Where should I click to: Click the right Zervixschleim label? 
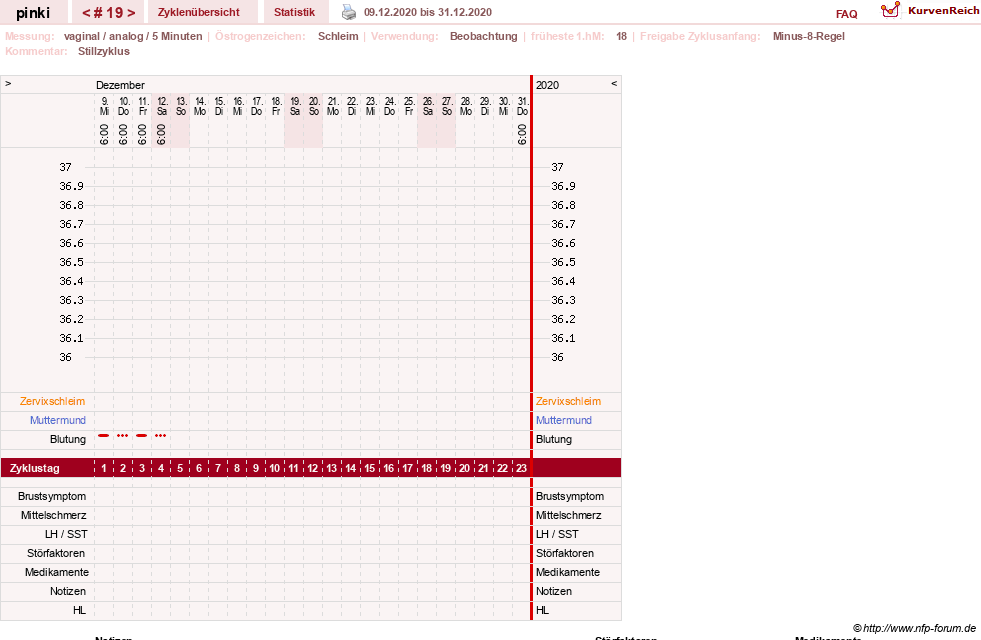(568, 401)
